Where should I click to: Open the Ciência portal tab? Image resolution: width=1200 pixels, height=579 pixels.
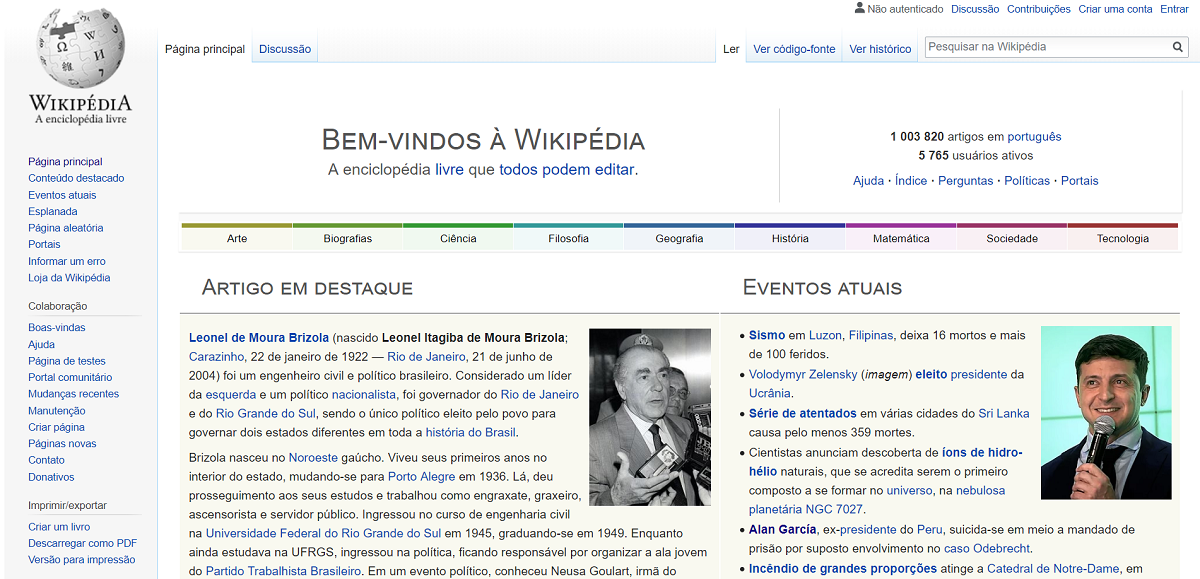(x=458, y=238)
